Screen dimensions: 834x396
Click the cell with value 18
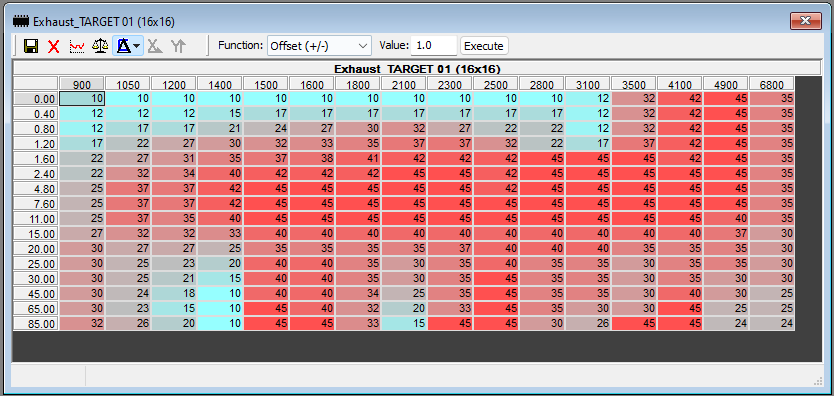click(174, 293)
